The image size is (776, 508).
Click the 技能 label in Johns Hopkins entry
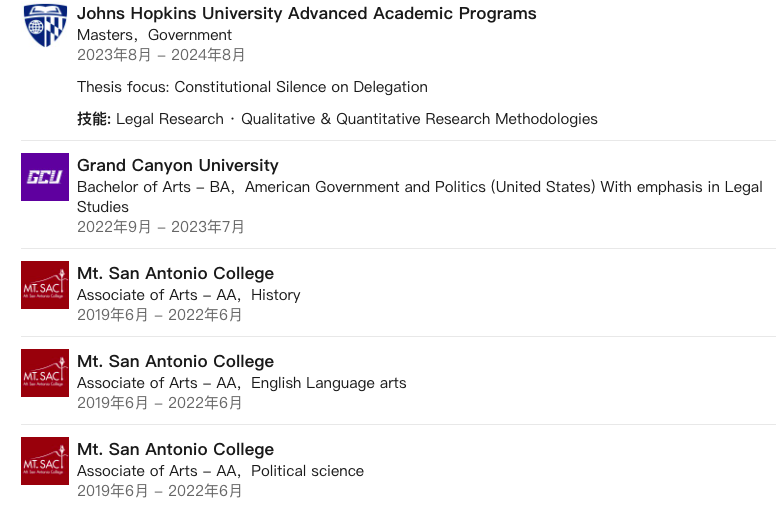coord(92,119)
